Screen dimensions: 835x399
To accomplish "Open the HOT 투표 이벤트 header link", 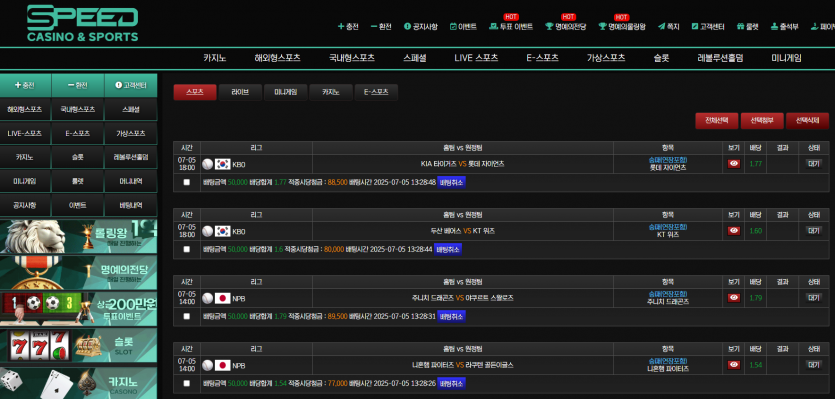I will point(511,26).
